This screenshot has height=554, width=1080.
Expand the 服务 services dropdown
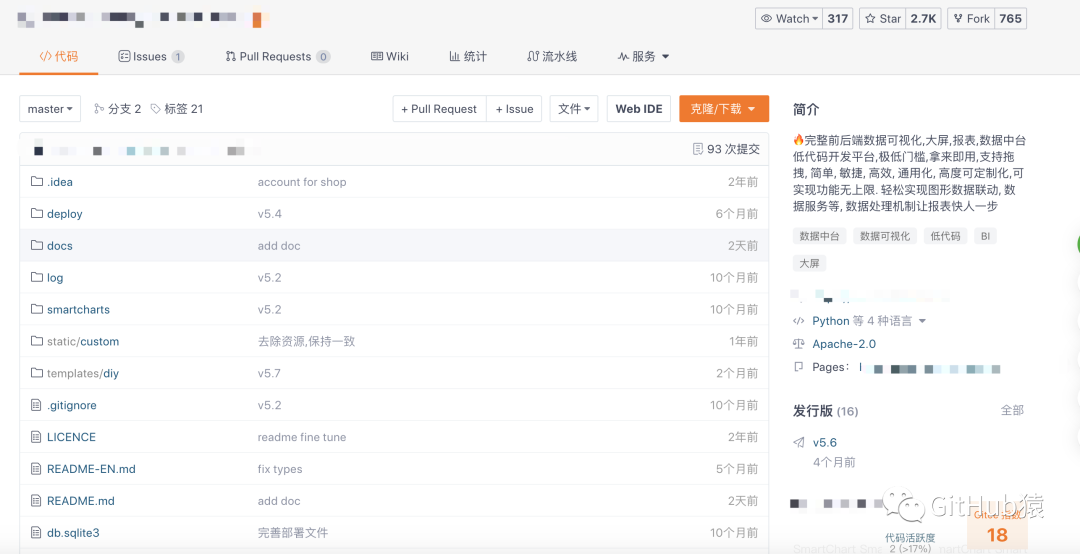[x=643, y=57]
